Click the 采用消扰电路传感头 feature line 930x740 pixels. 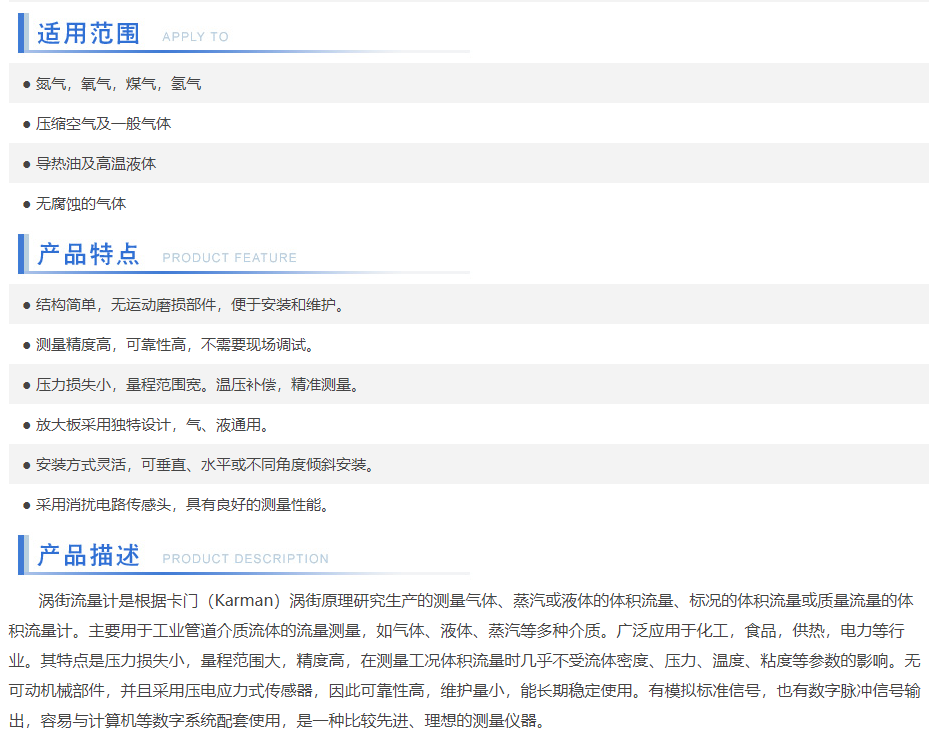tap(182, 505)
